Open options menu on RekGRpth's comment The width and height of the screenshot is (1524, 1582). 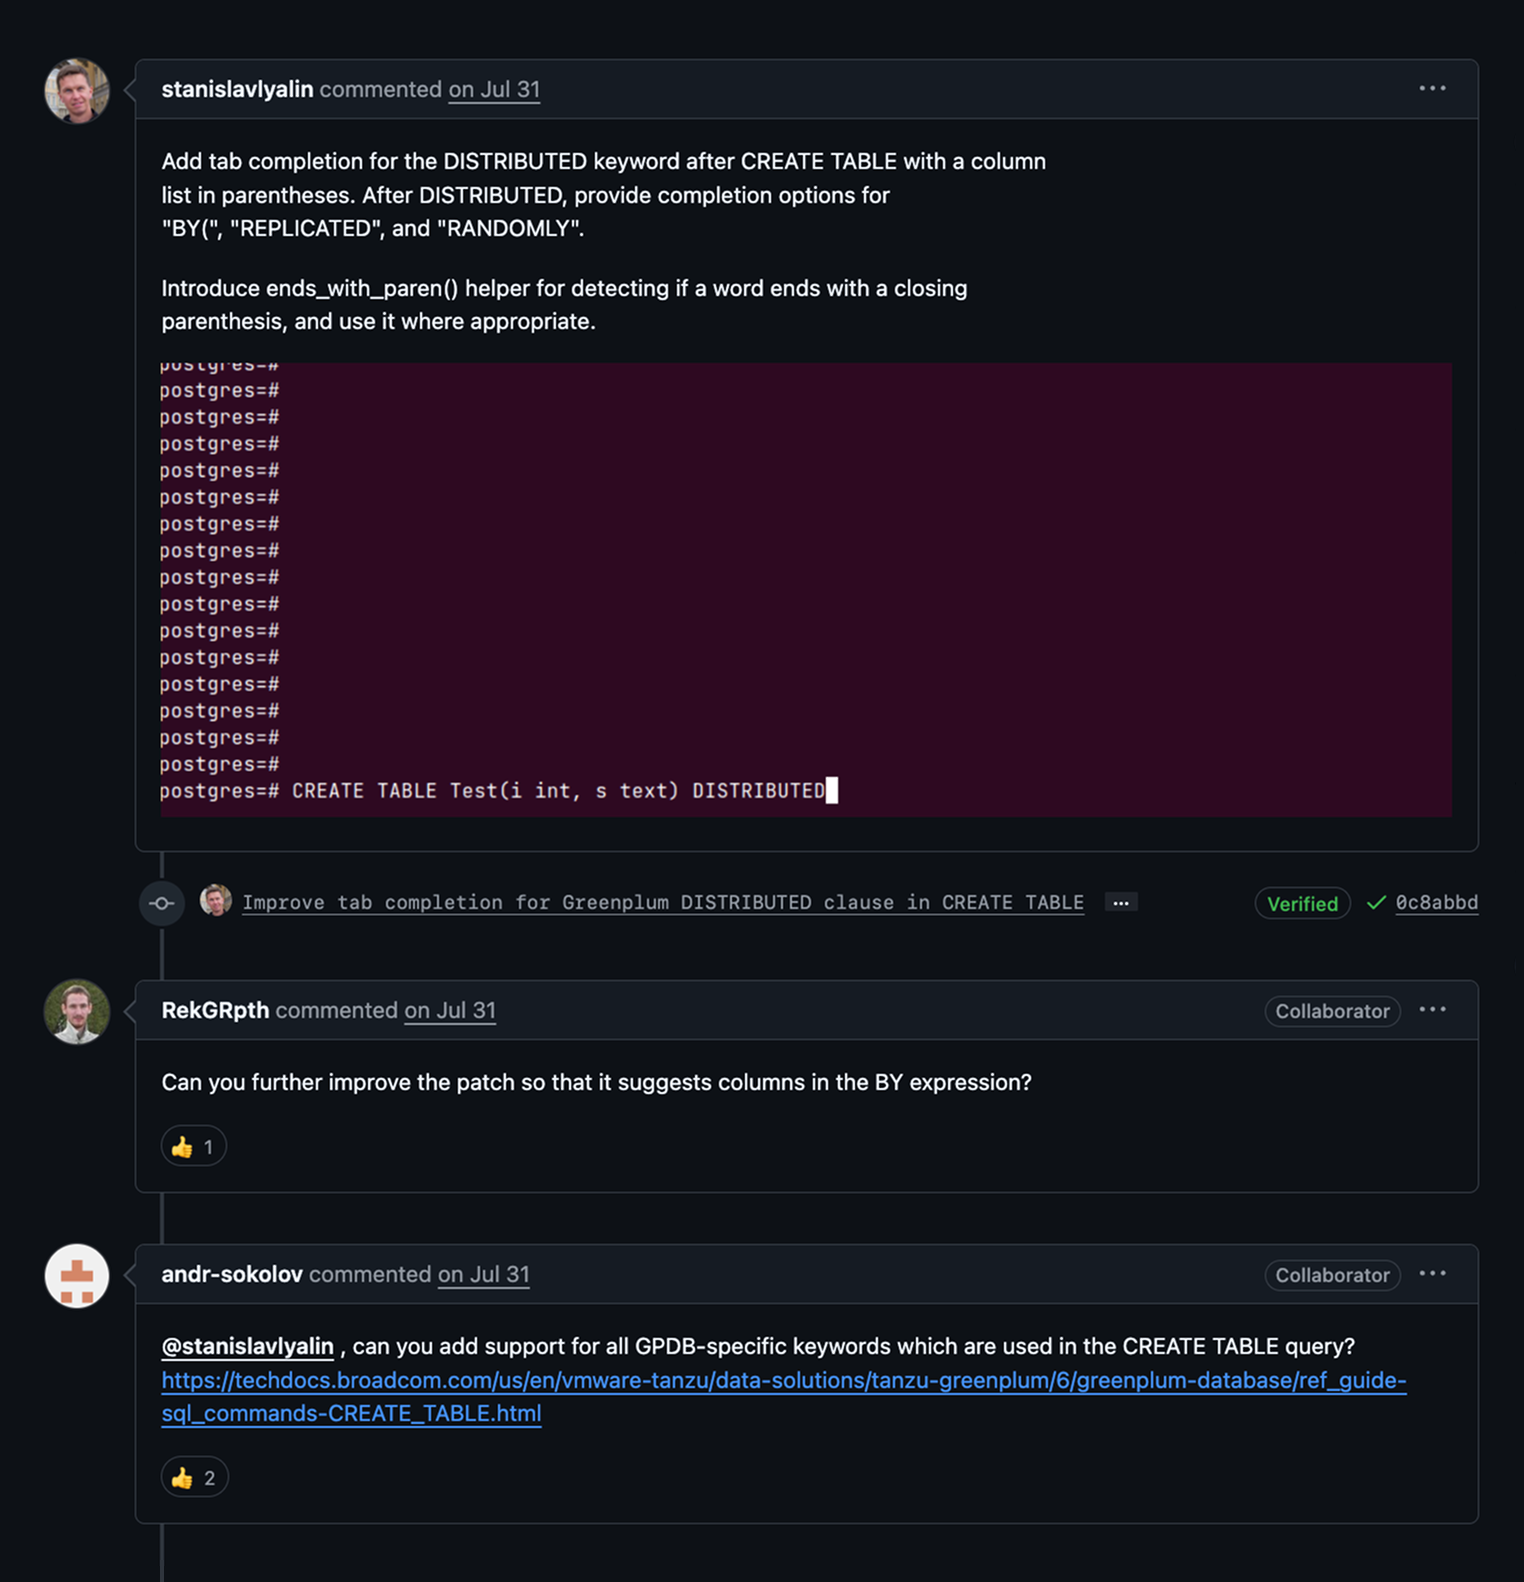[x=1432, y=1010]
